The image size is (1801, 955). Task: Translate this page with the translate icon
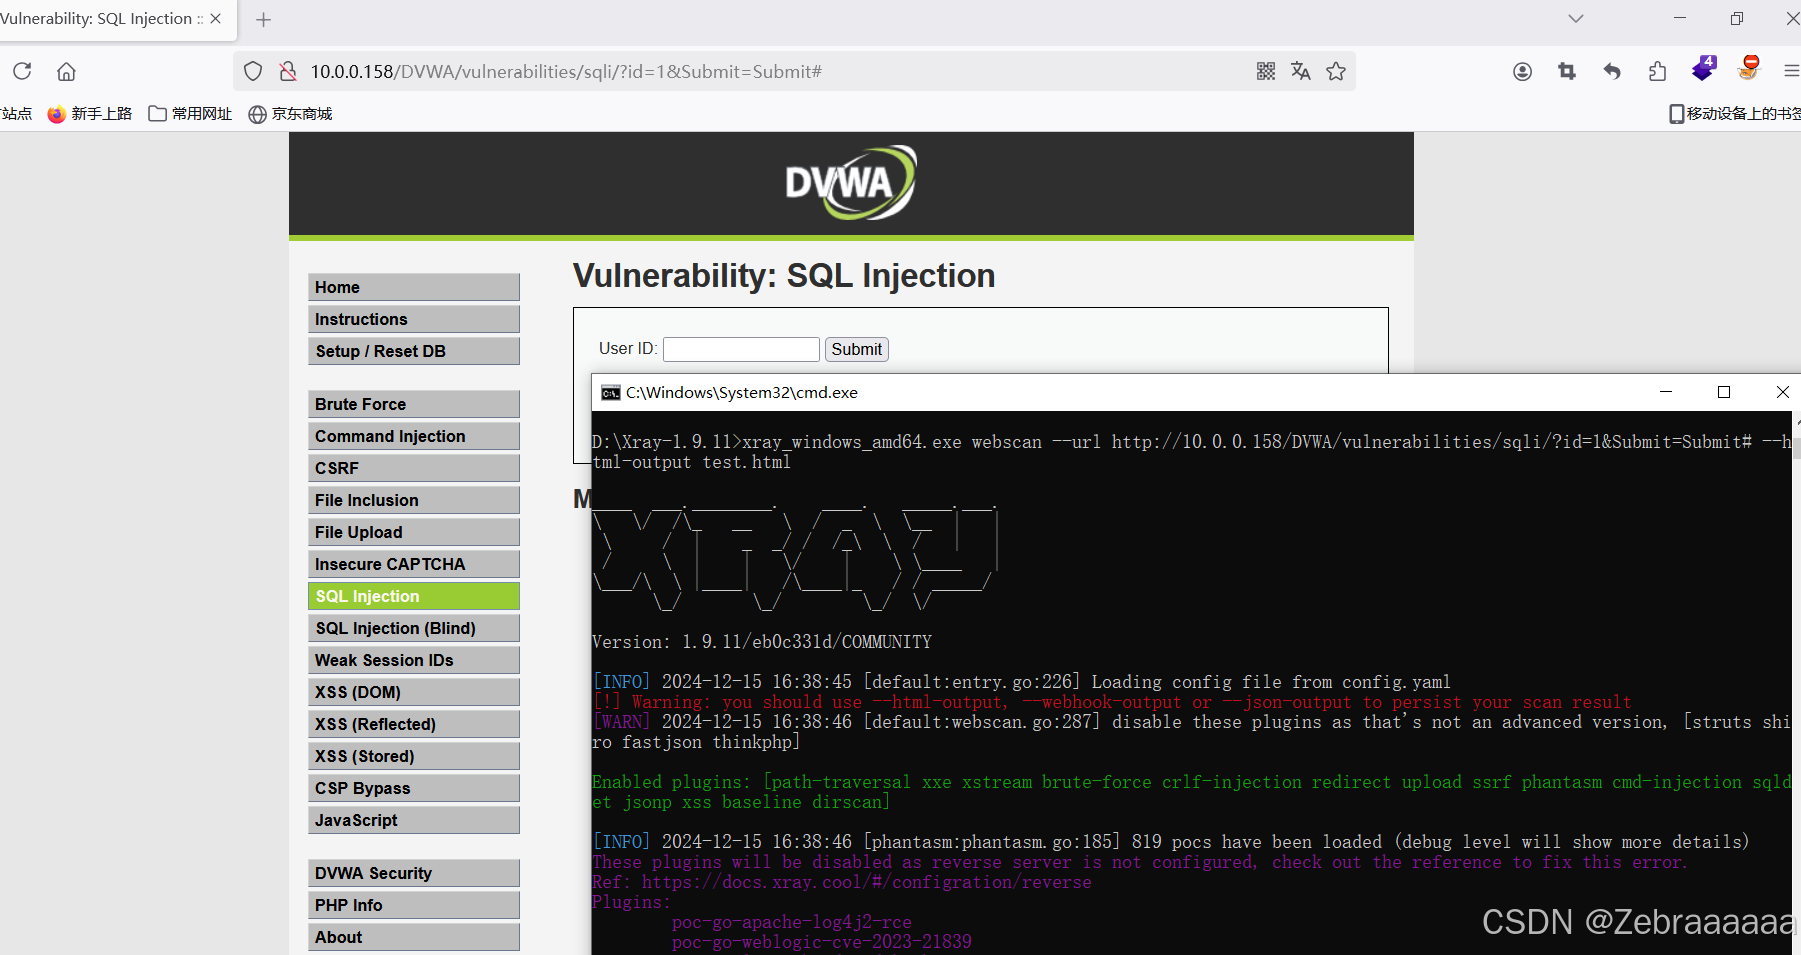point(1300,71)
